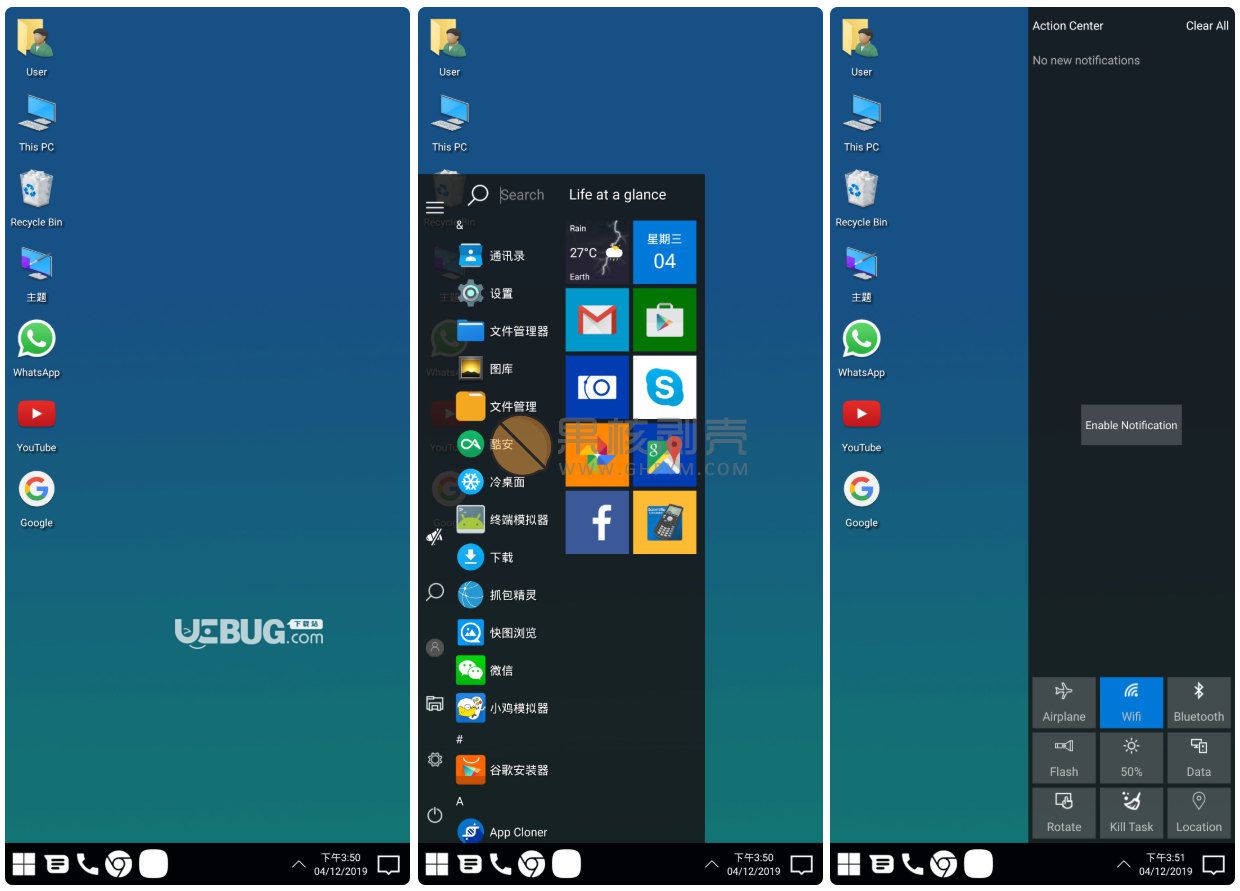Click Start button in the right screenshot taskbar
Screen dimensions: 1240x891
[849, 864]
